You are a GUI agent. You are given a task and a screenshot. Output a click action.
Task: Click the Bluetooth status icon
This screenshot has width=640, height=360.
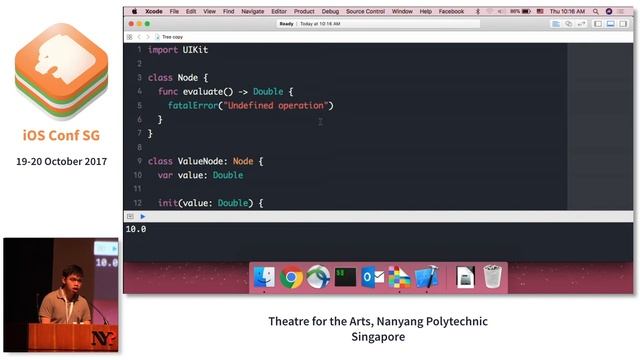478,11
